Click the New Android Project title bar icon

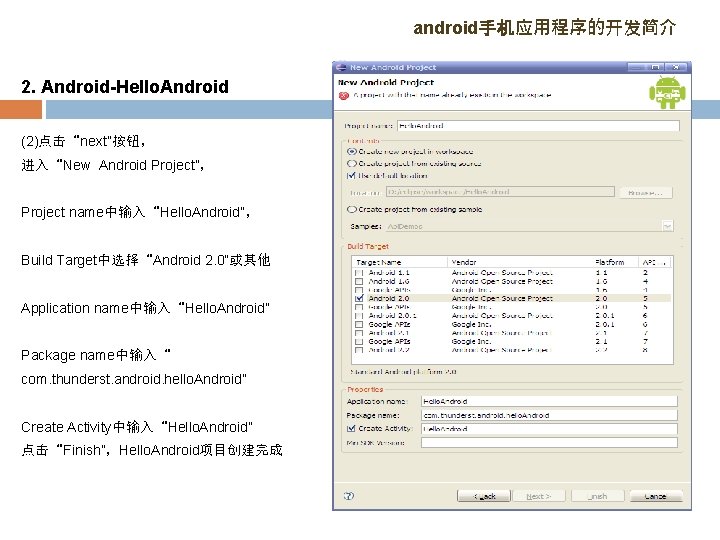click(x=341, y=67)
